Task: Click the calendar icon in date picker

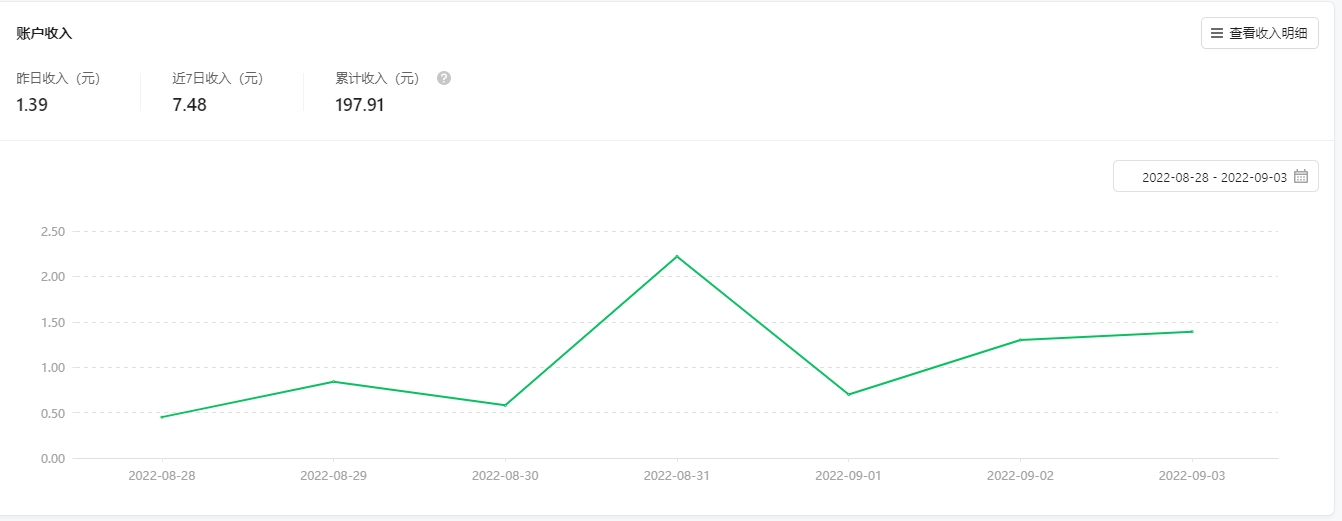Action: click(1301, 176)
